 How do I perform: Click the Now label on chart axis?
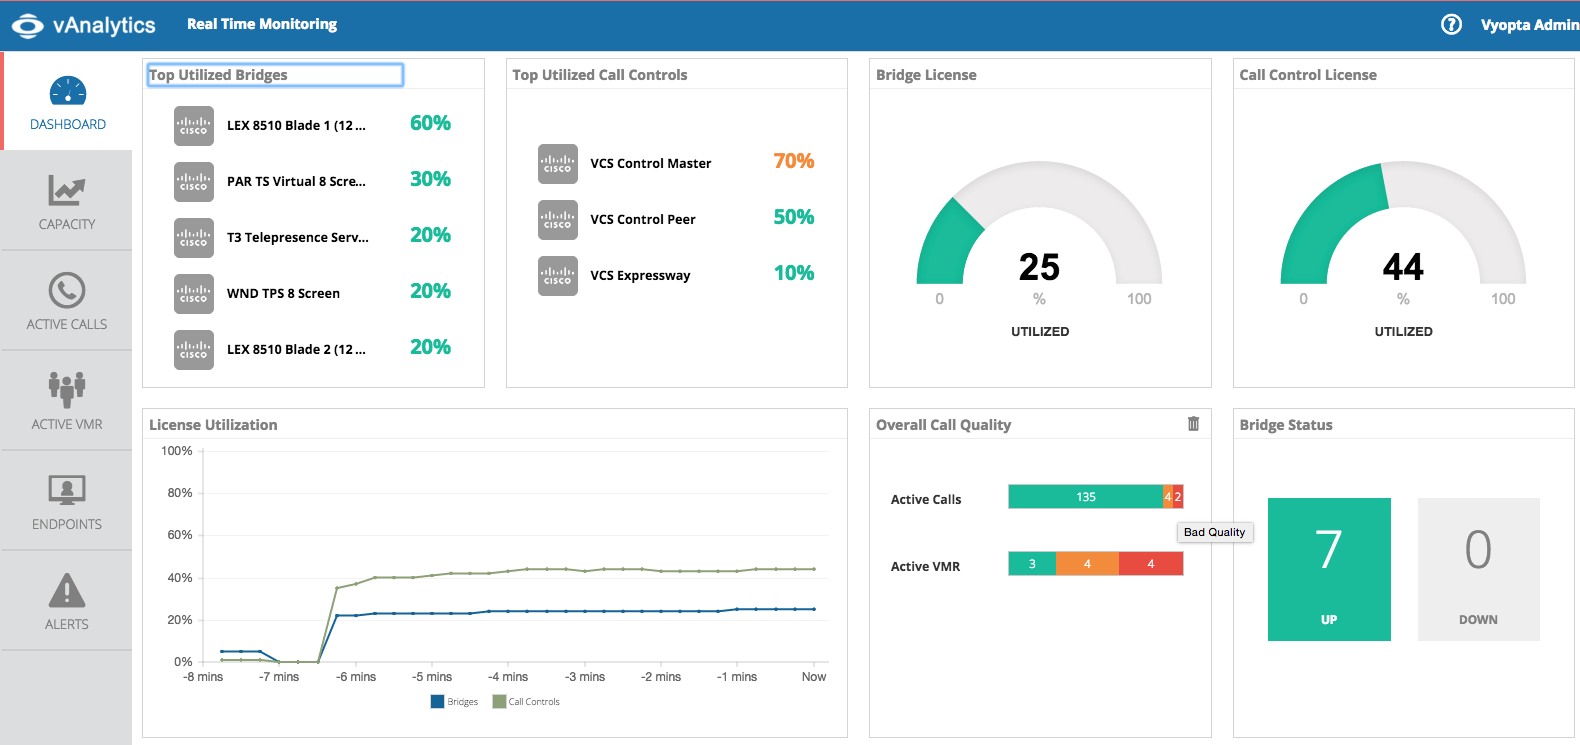(x=814, y=677)
